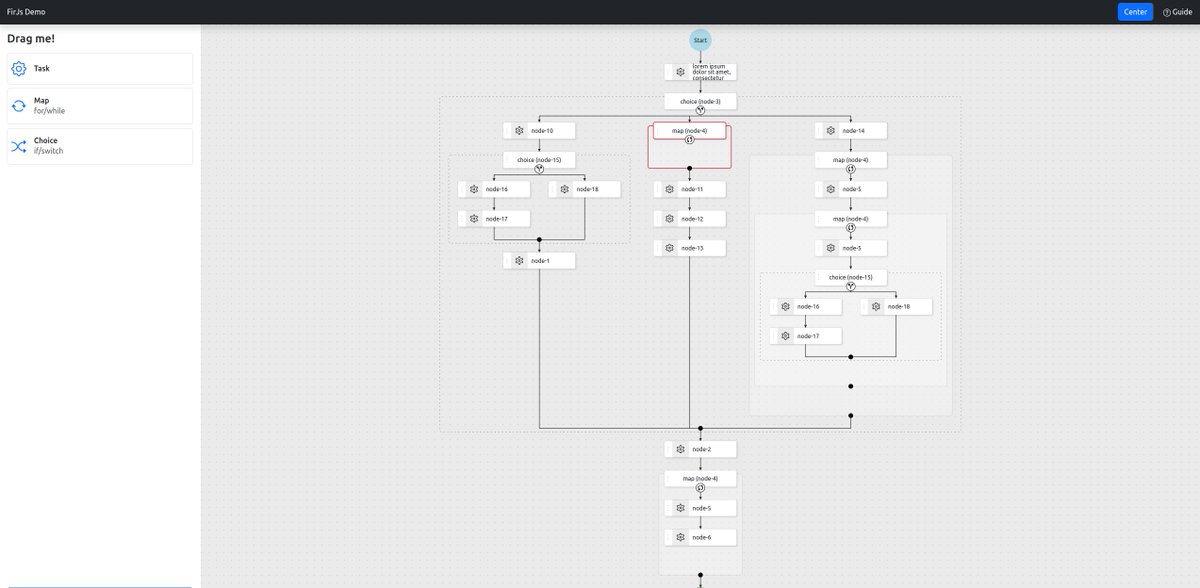Click the "node-11" label
Image resolution: width=1200 pixels, height=588 pixels.
point(692,189)
